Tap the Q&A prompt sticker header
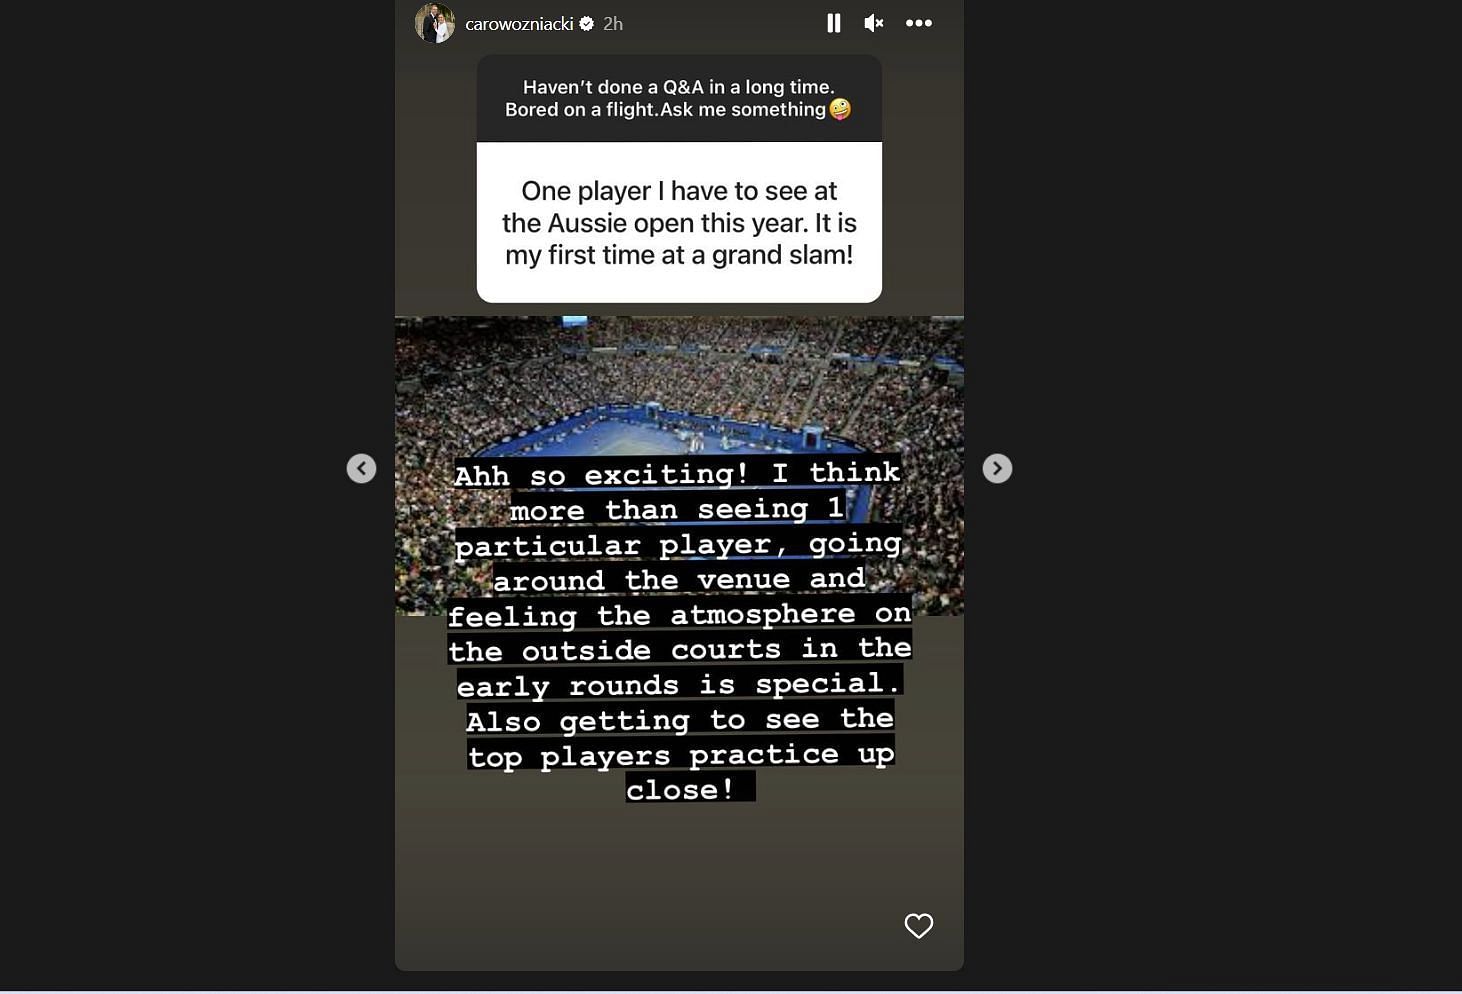Viewport: 1462px width, 994px height. [679, 98]
